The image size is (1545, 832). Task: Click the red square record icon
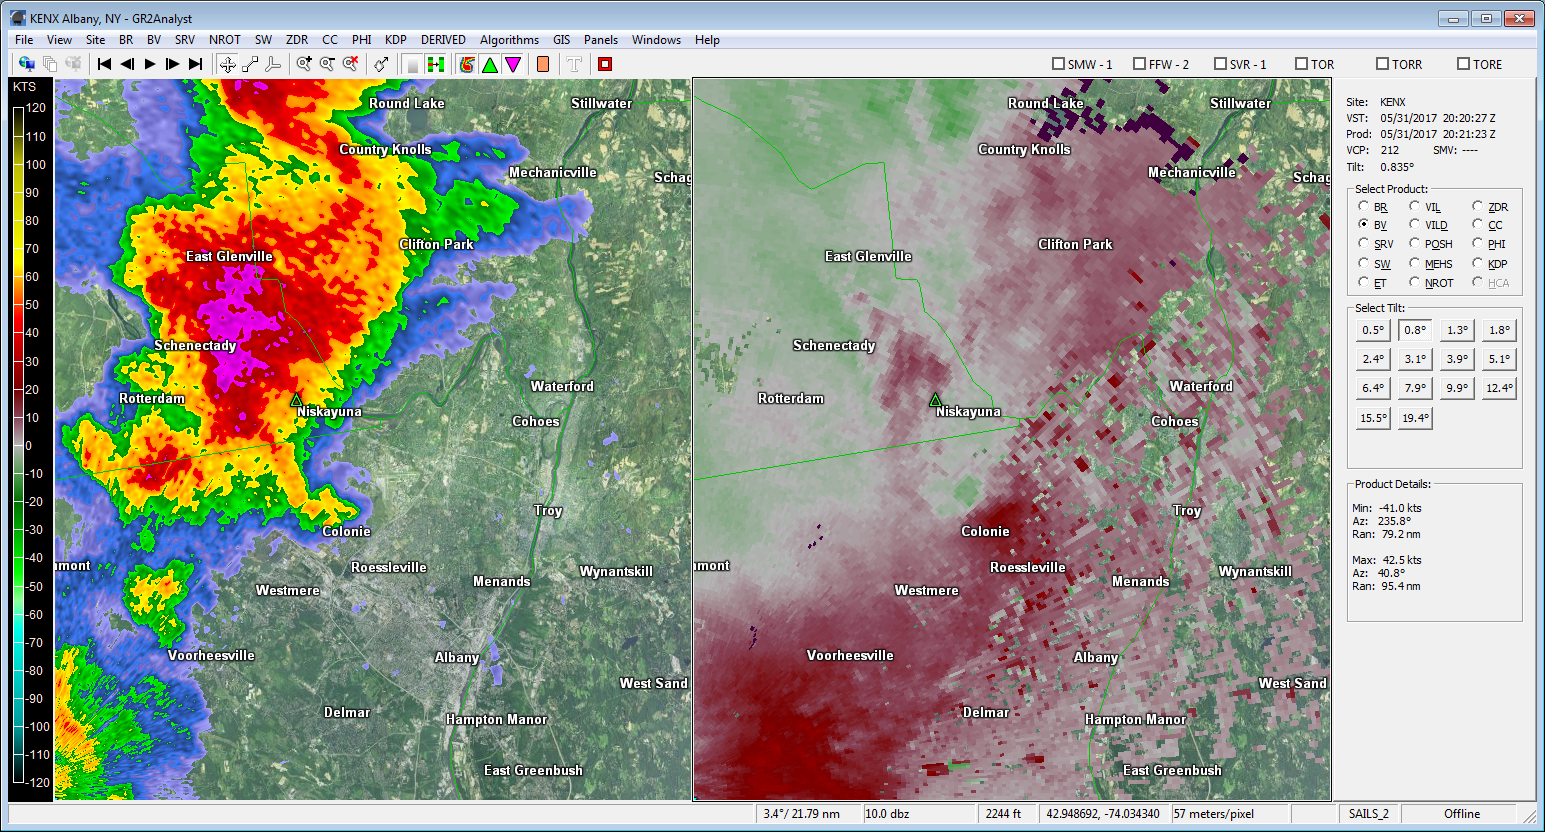click(x=605, y=64)
